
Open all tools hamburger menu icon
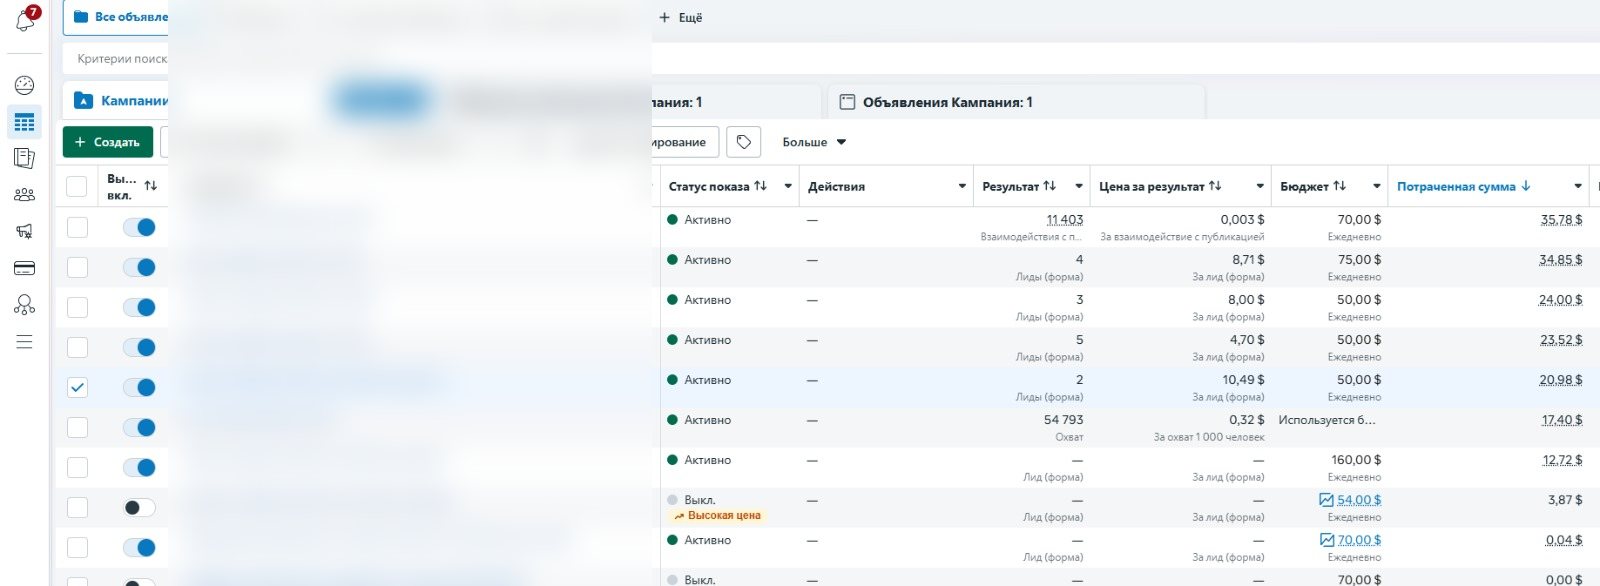pos(25,342)
